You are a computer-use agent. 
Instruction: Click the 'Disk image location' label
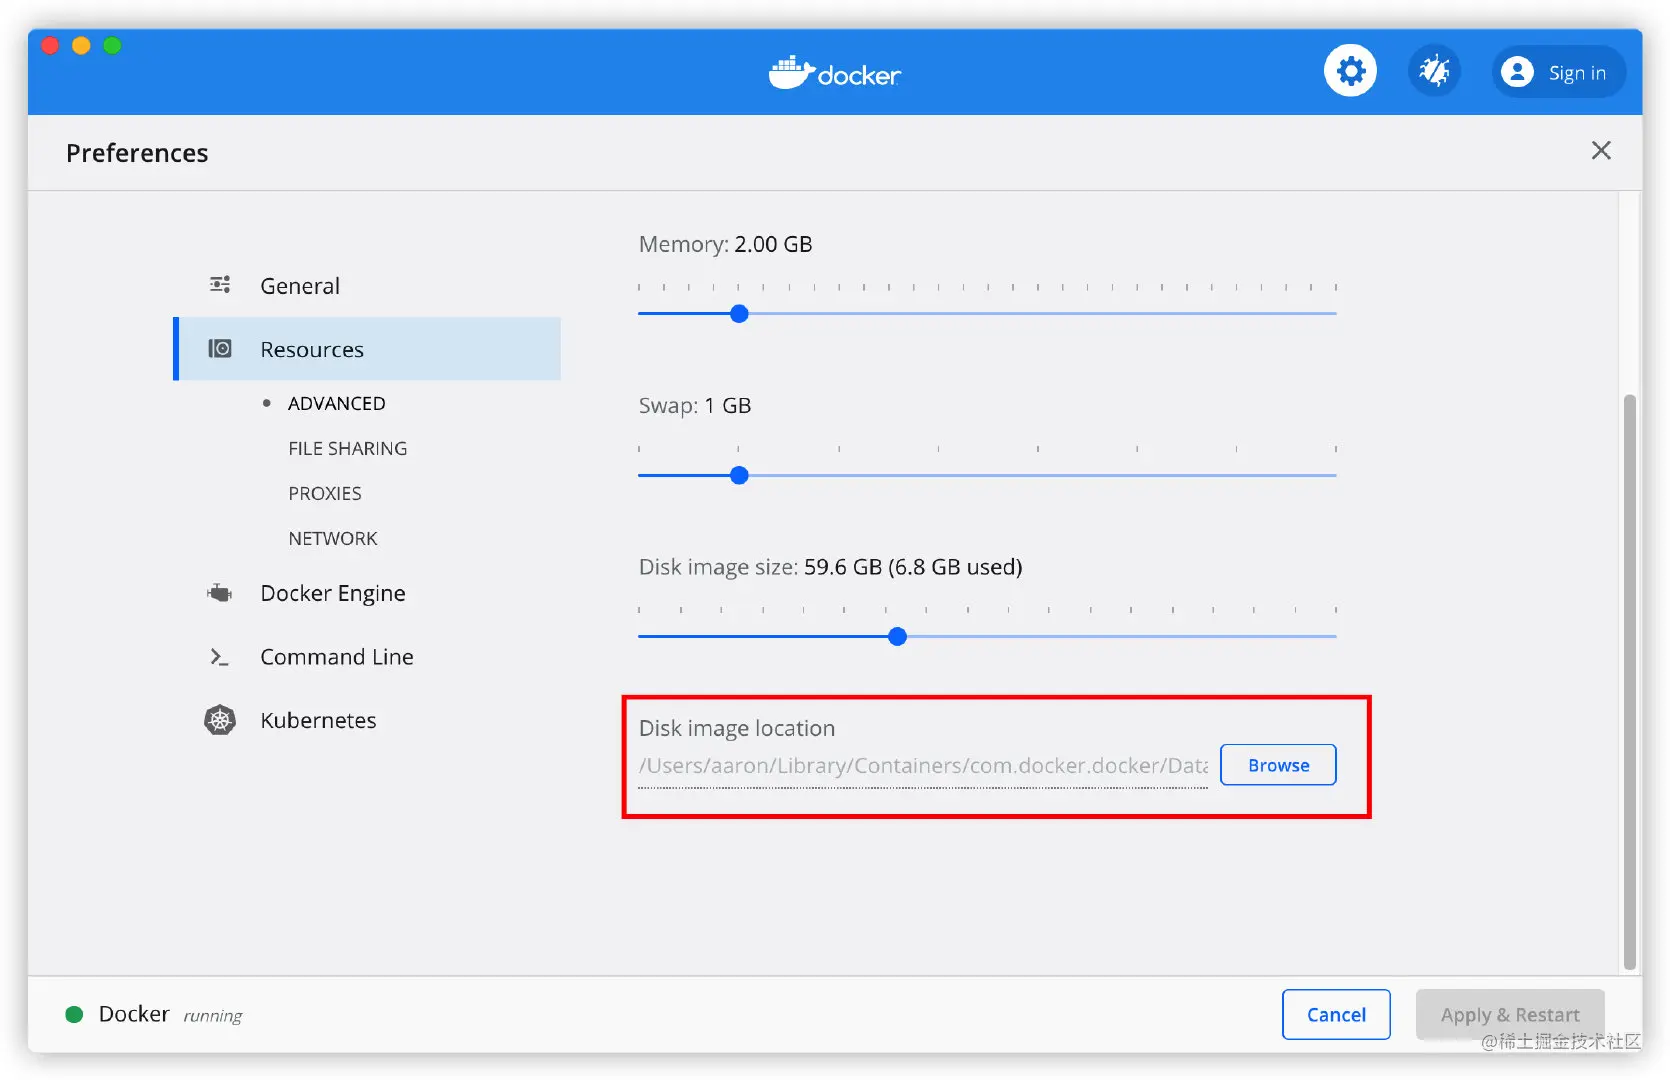click(737, 728)
